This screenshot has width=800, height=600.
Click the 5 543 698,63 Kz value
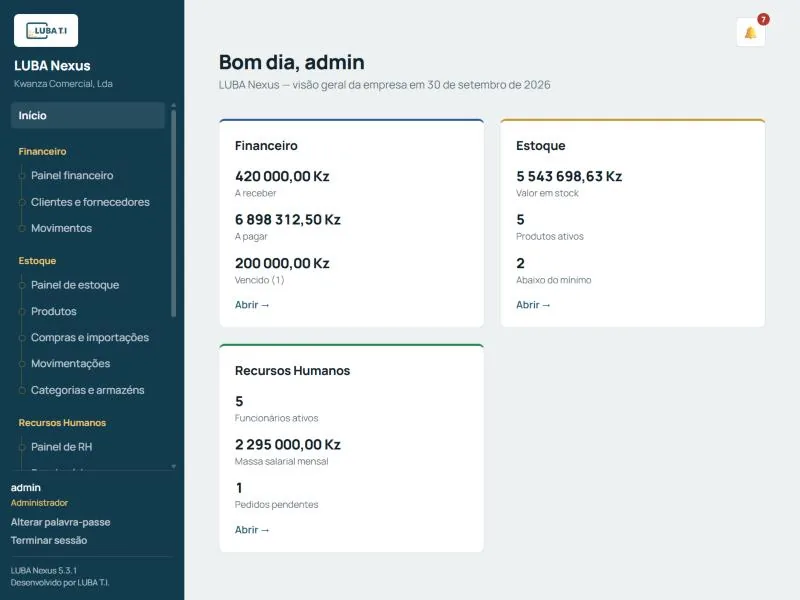[569, 176]
